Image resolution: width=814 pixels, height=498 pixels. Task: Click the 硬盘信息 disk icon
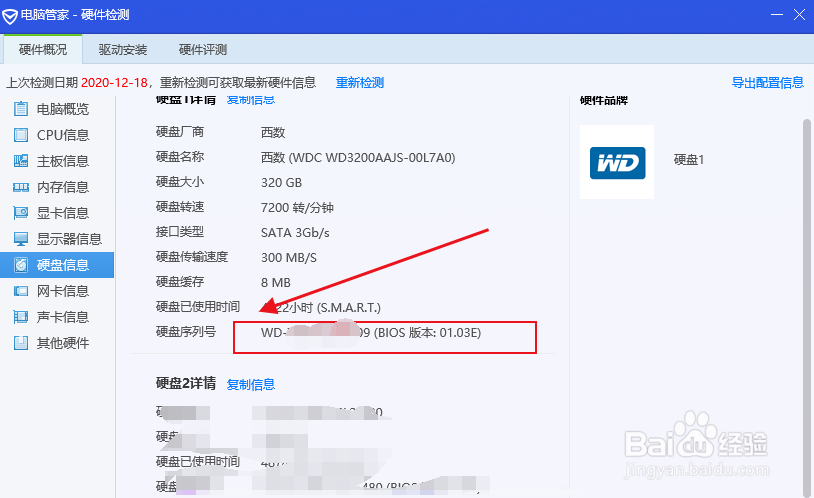21,265
